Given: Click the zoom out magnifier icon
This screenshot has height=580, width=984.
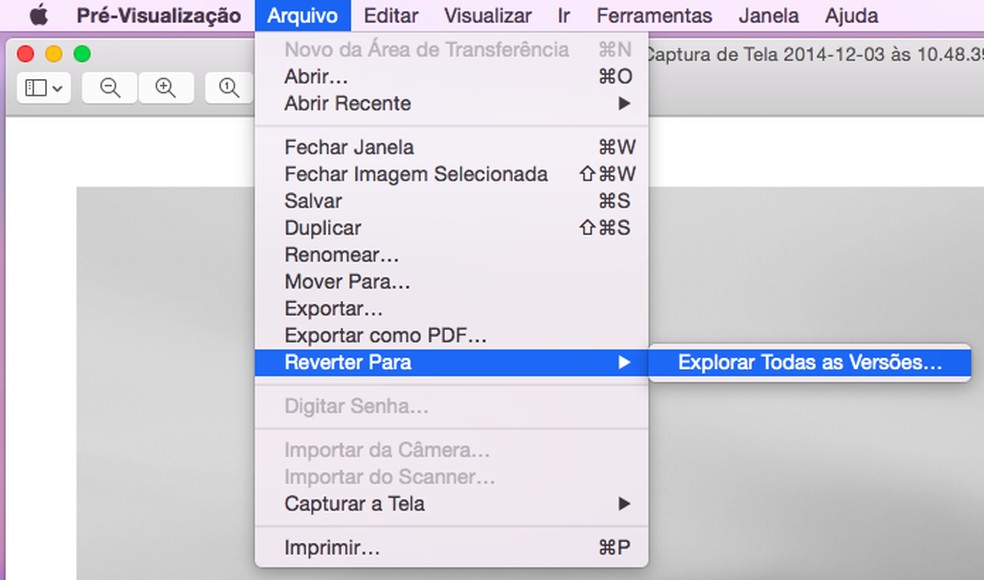Looking at the screenshot, I should click(x=110, y=88).
